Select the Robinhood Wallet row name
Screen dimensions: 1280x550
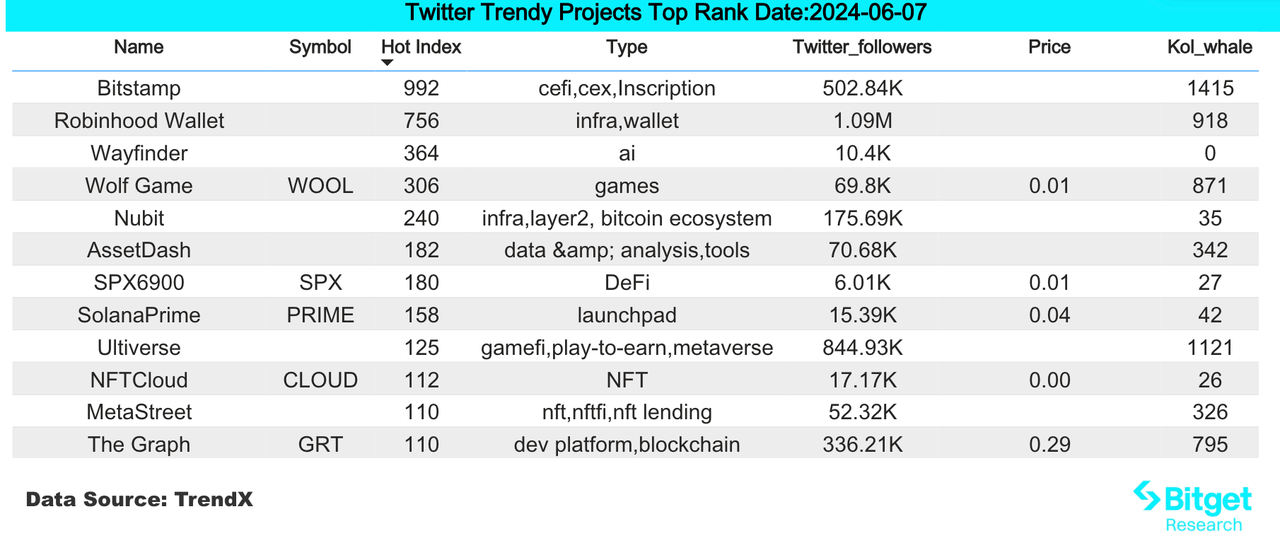(x=139, y=121)
